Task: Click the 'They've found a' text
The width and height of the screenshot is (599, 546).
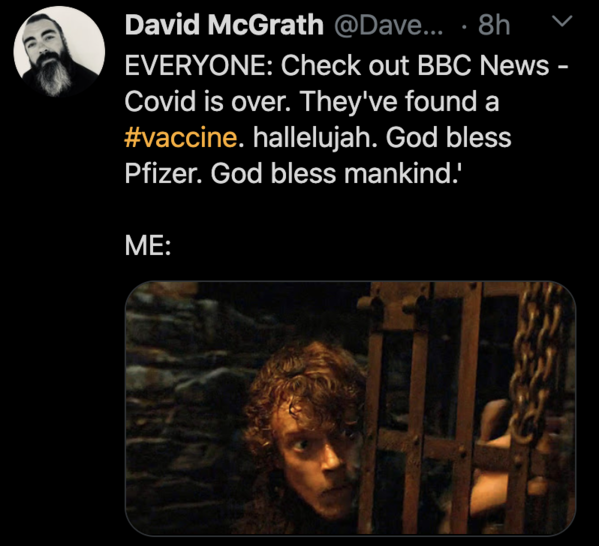Action: point(399,102)
